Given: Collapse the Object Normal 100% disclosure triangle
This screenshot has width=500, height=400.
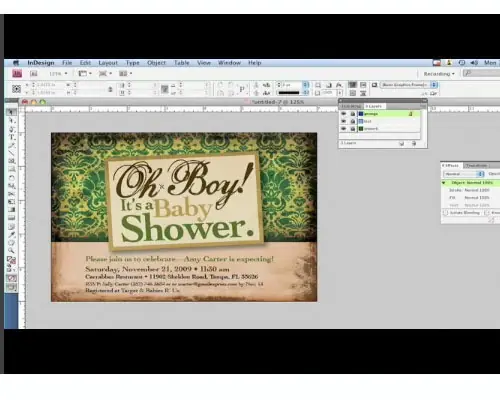Looking at the screenshot, I should coord(444,183).
